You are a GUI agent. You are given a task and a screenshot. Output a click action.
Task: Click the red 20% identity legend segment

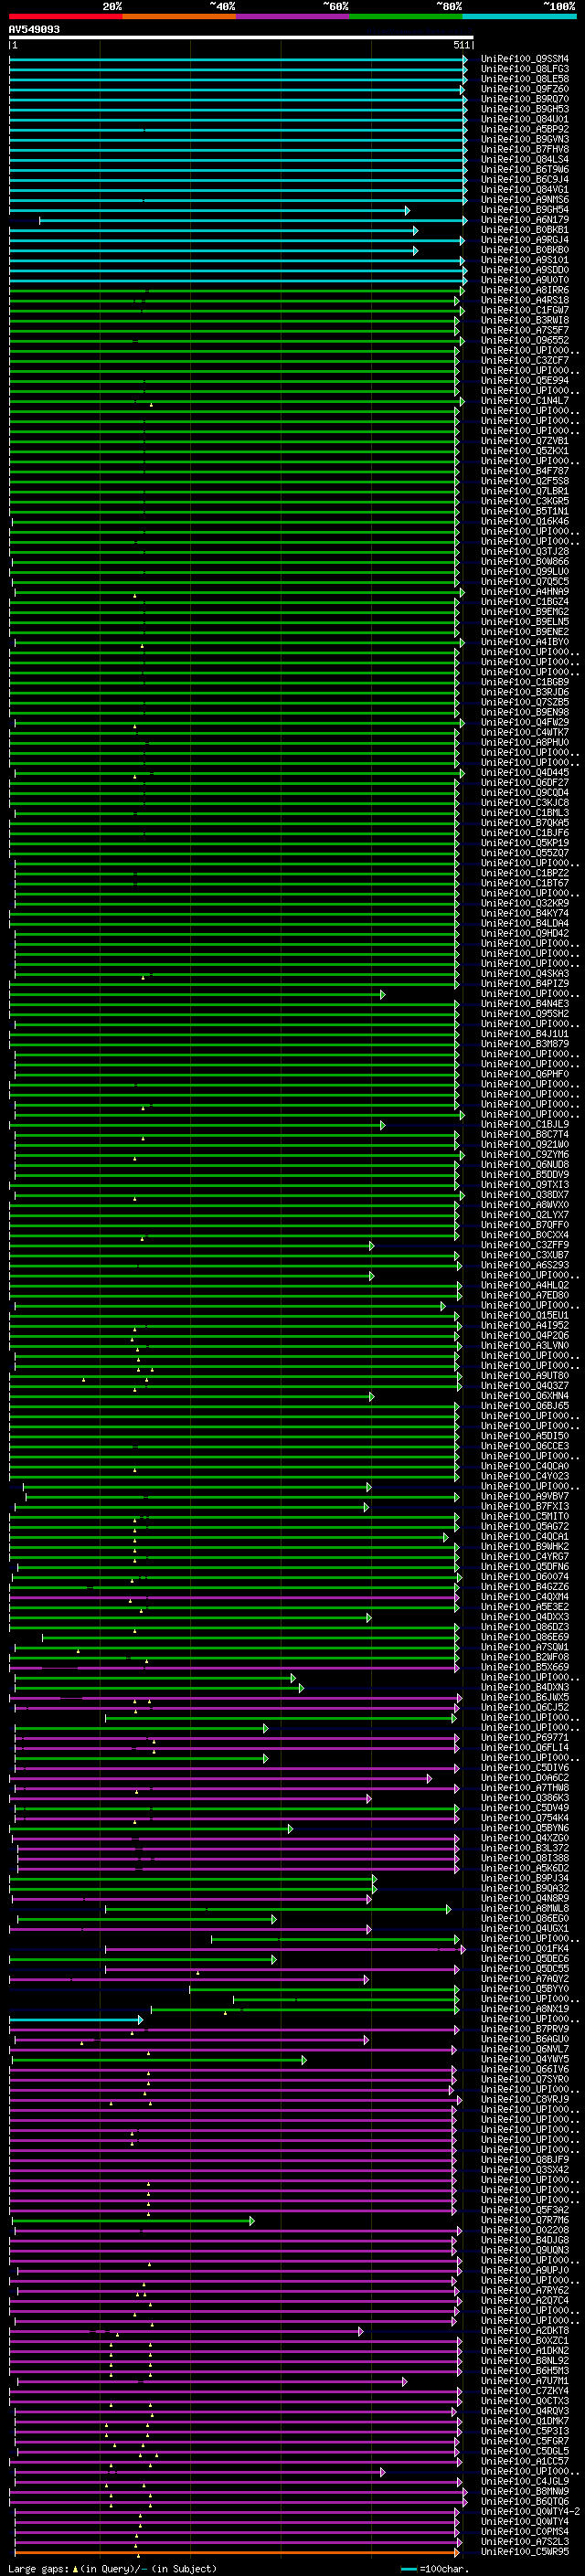click(66, 16)
